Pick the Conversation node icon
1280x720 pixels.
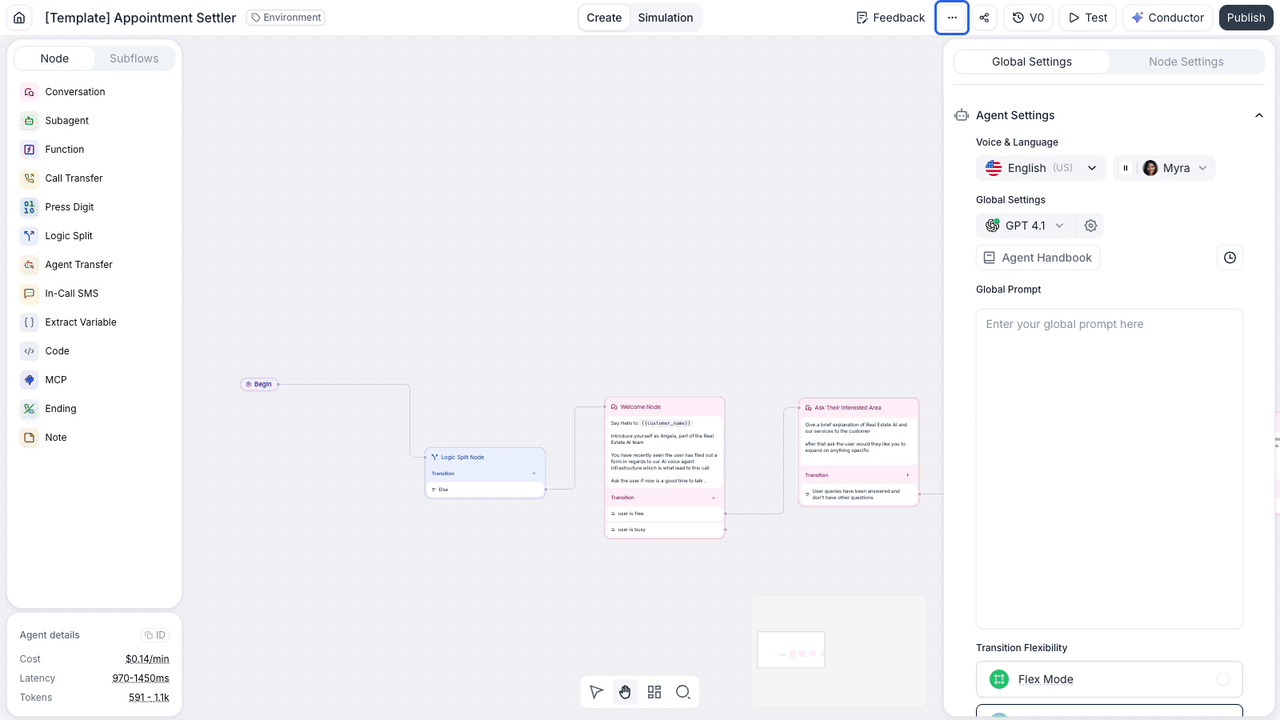point(29,92)
